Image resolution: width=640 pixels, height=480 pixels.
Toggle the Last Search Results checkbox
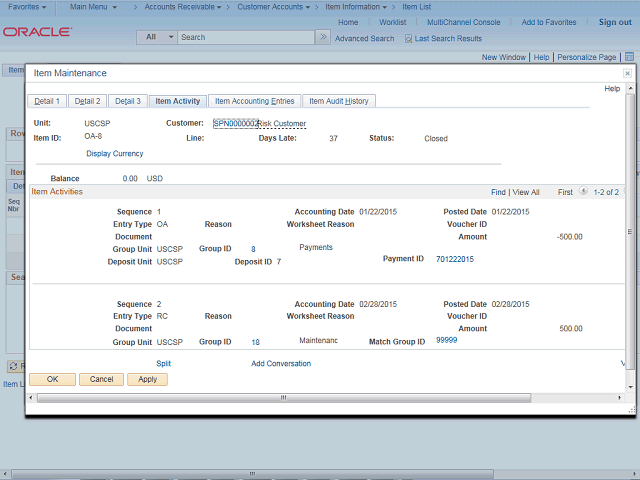[x=408, y=38]
